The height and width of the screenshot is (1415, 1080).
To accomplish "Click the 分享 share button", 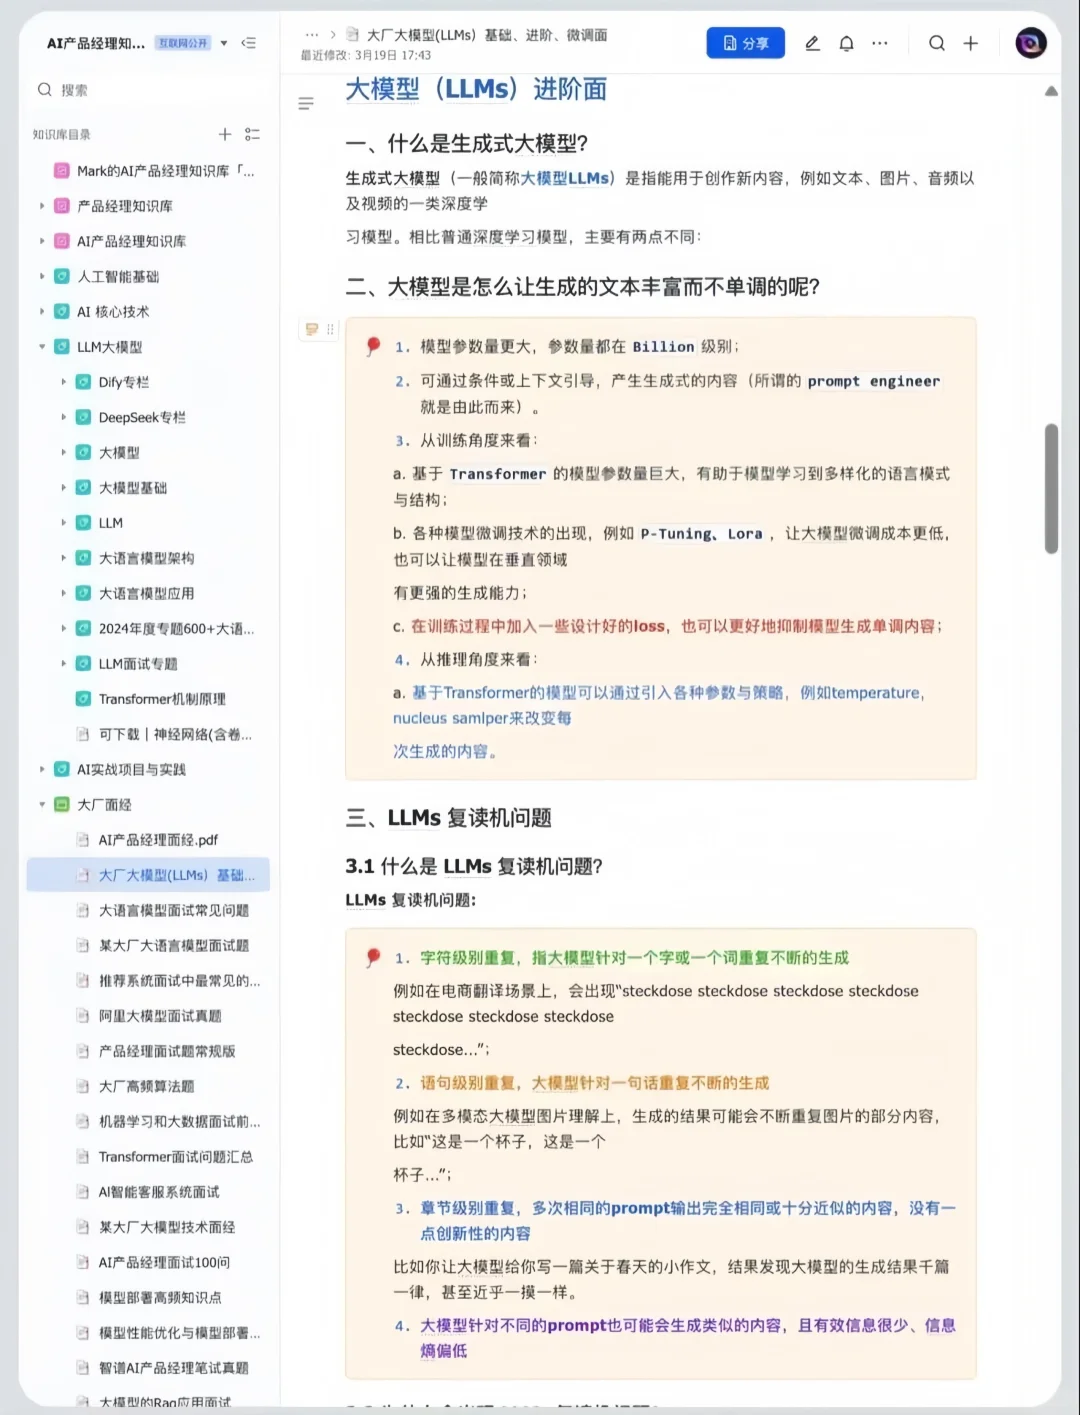I will coord(745,43).
